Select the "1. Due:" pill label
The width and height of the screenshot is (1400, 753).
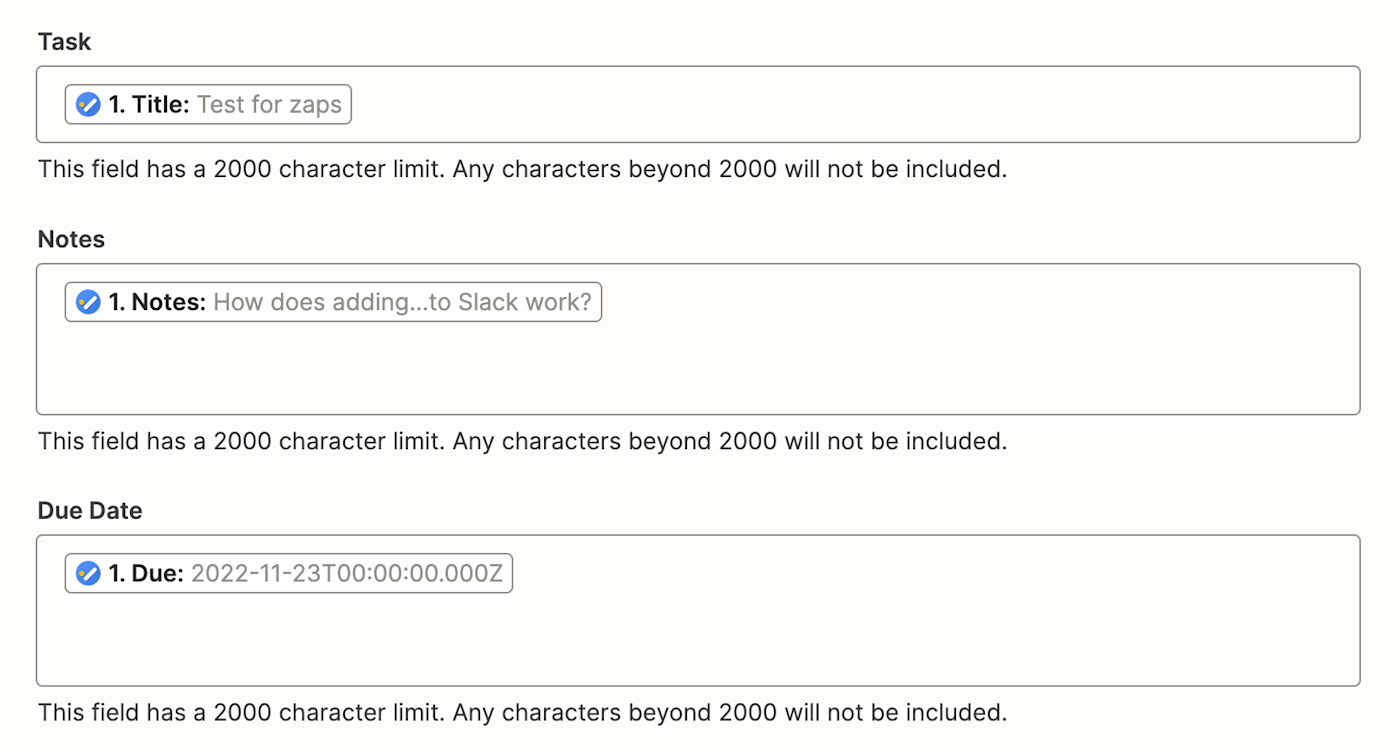point(146,573)
